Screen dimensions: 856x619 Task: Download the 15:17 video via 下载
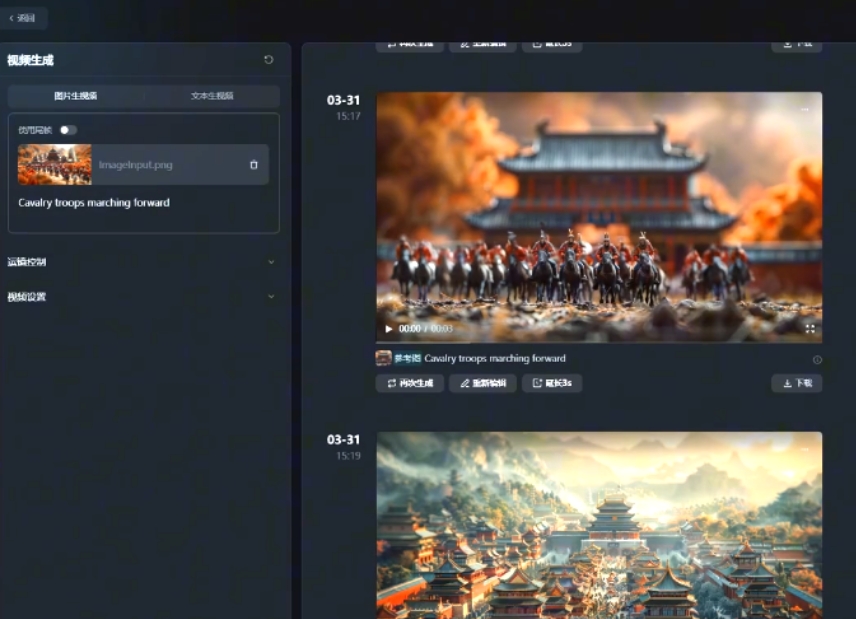[x=797, y=383]
